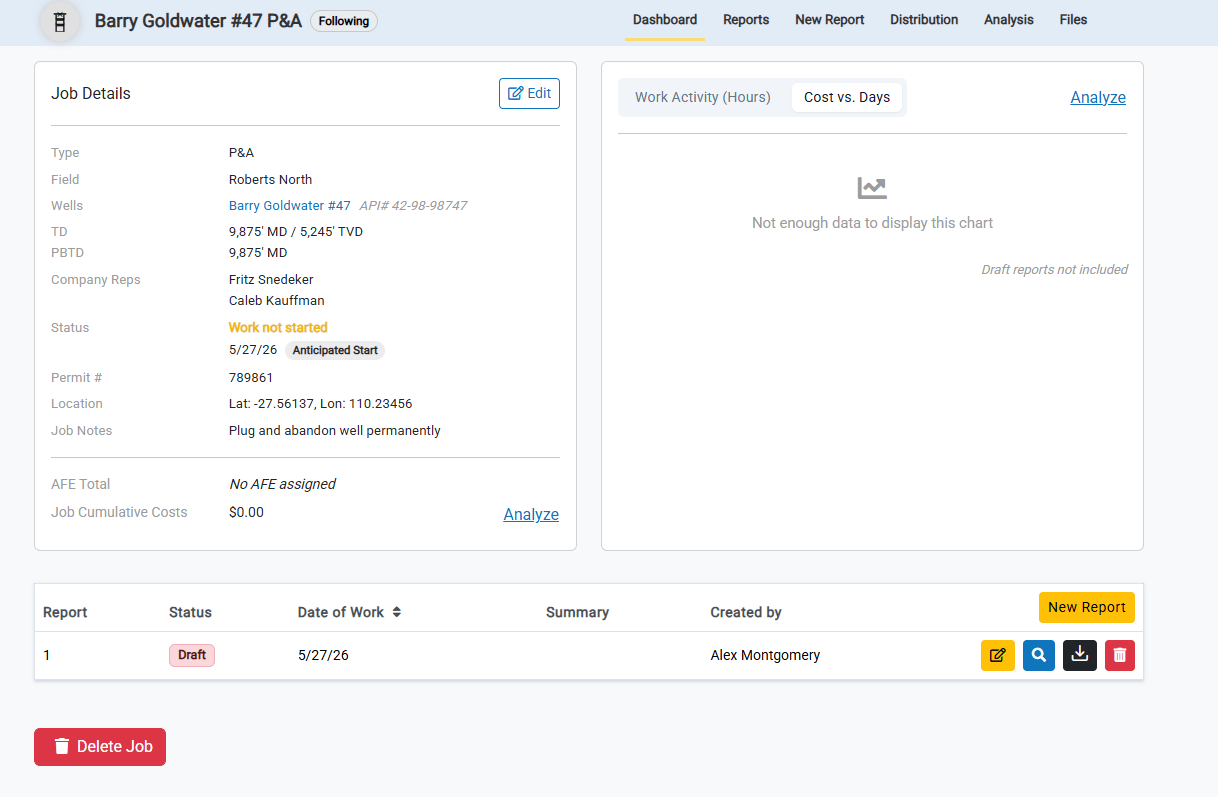Click Edit in Job Details
1218x797 pixels.
[529, 93]
